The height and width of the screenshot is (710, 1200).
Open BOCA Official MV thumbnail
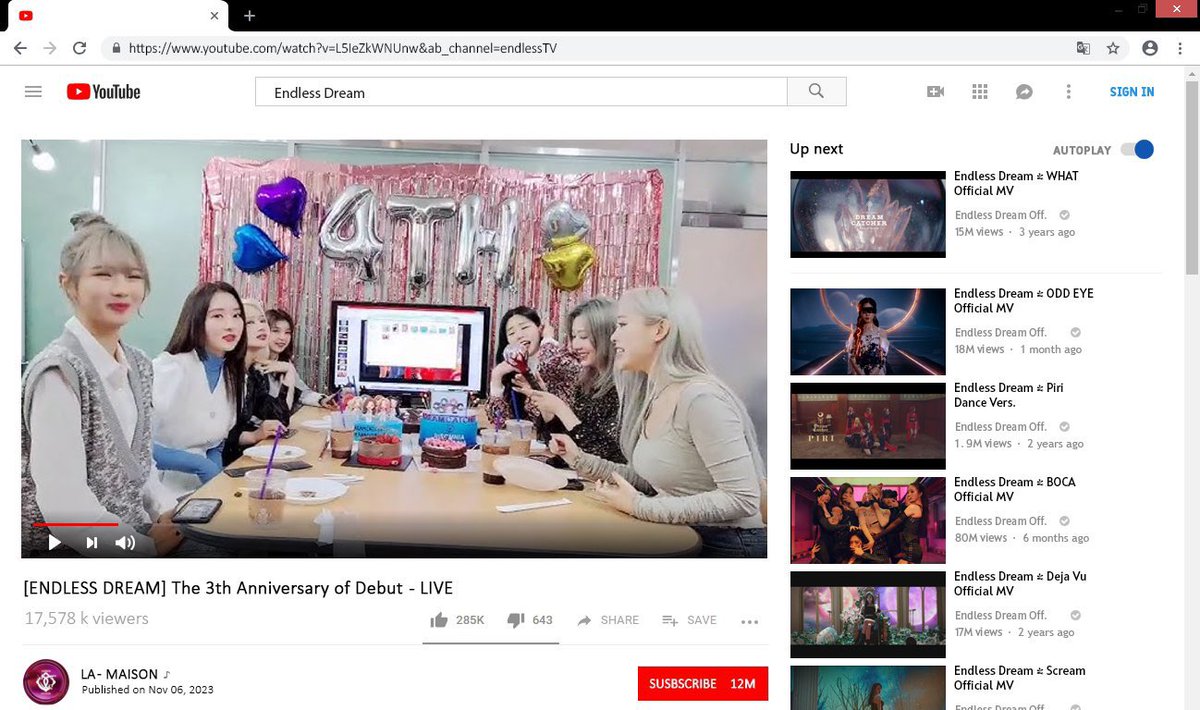coord(868,520)
